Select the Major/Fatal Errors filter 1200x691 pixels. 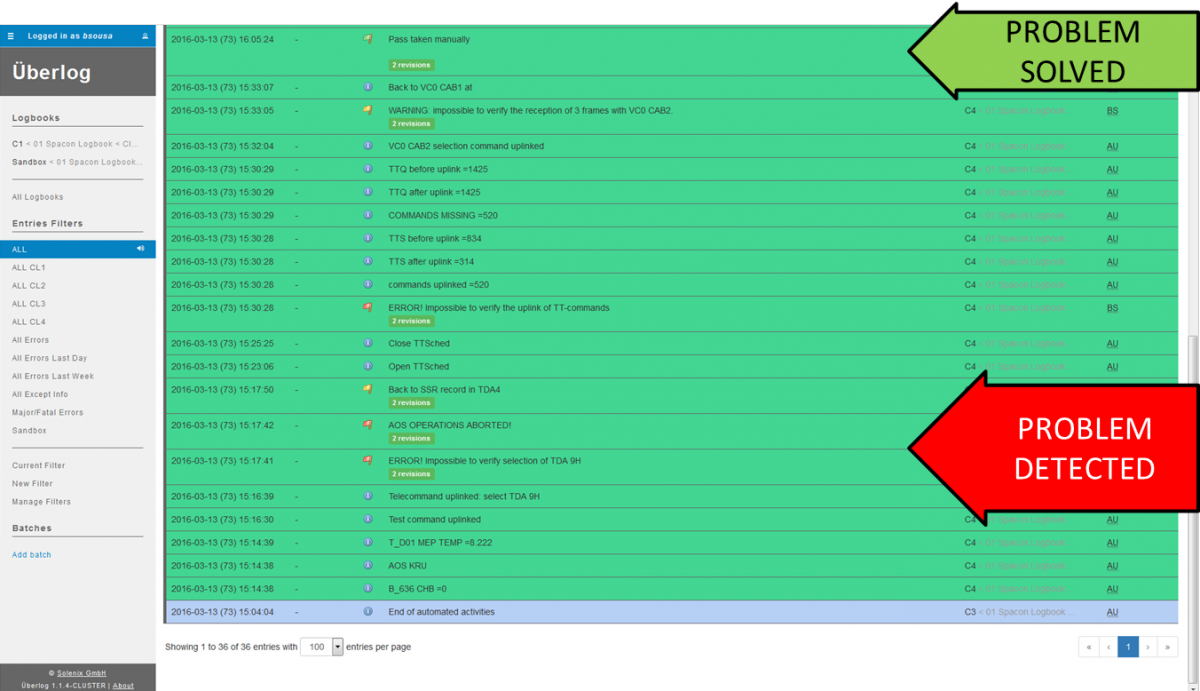point(47,412)
